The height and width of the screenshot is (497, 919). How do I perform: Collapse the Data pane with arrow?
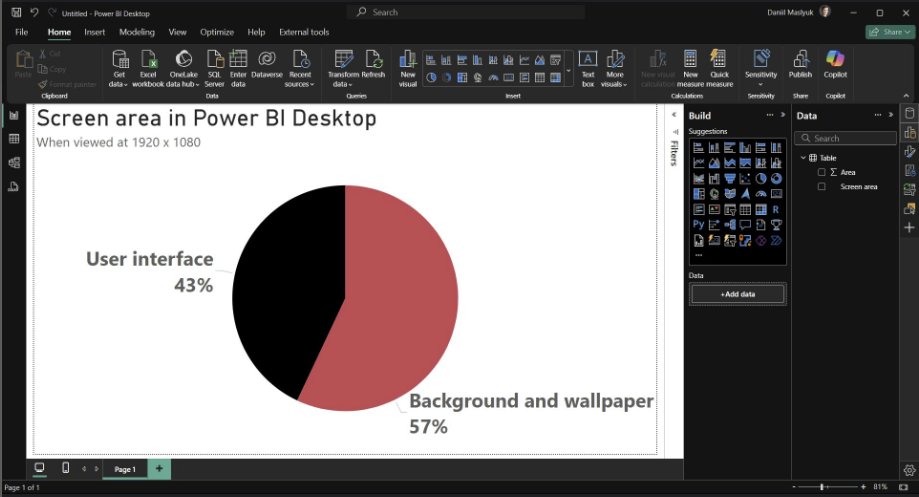tap(891, 115)
